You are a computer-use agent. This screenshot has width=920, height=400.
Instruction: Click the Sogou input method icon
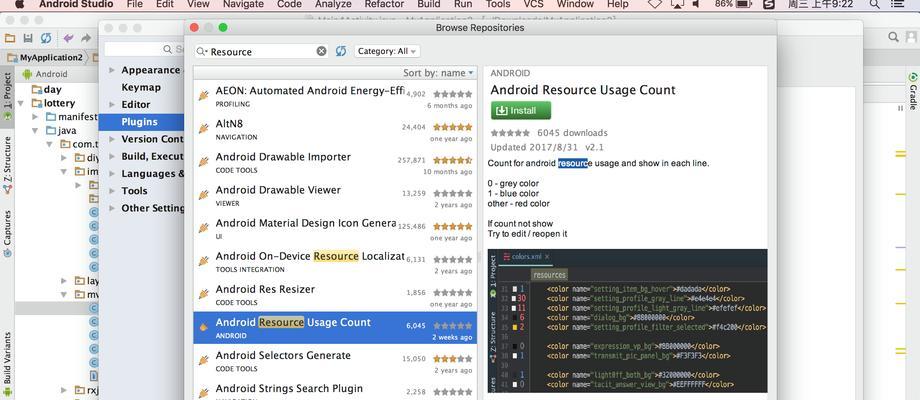(x=769, y=4)
